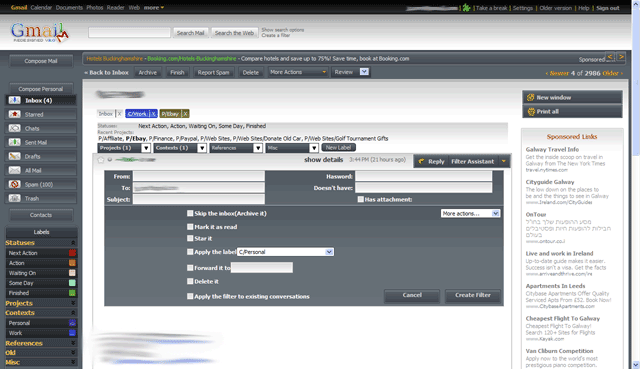640x369 pixels.
Task: Click the Trash folder icon
Action: point(14,198)
